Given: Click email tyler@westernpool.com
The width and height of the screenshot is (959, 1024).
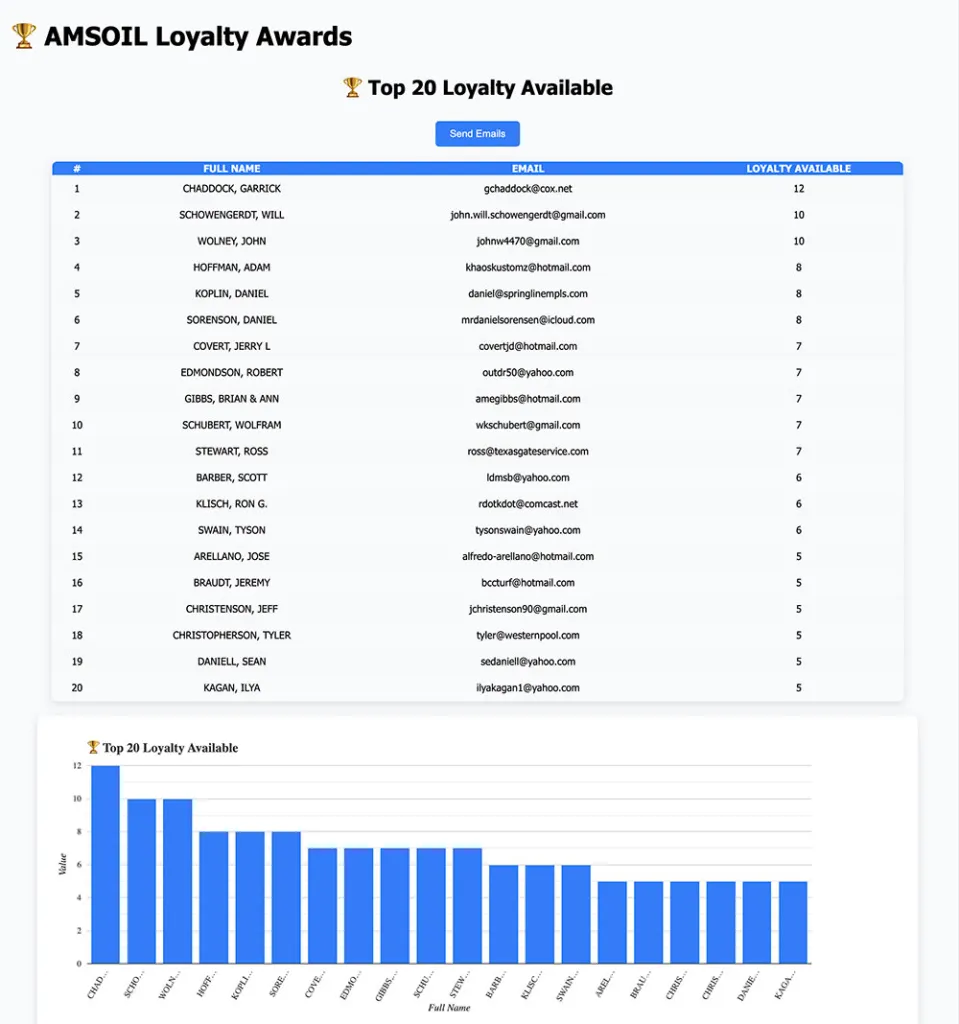Looking at the screenshot, I should (x=527, y=635).
